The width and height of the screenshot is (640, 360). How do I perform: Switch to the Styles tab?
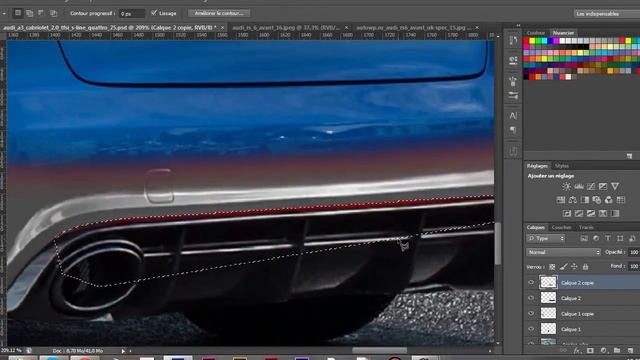click(562, 166)
